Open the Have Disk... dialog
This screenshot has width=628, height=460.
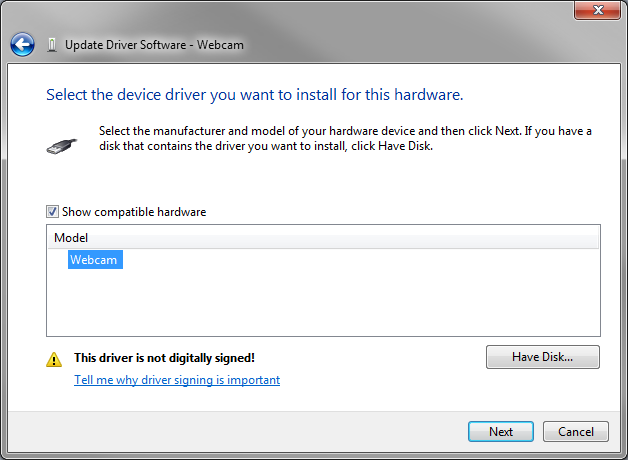(542, 357)
